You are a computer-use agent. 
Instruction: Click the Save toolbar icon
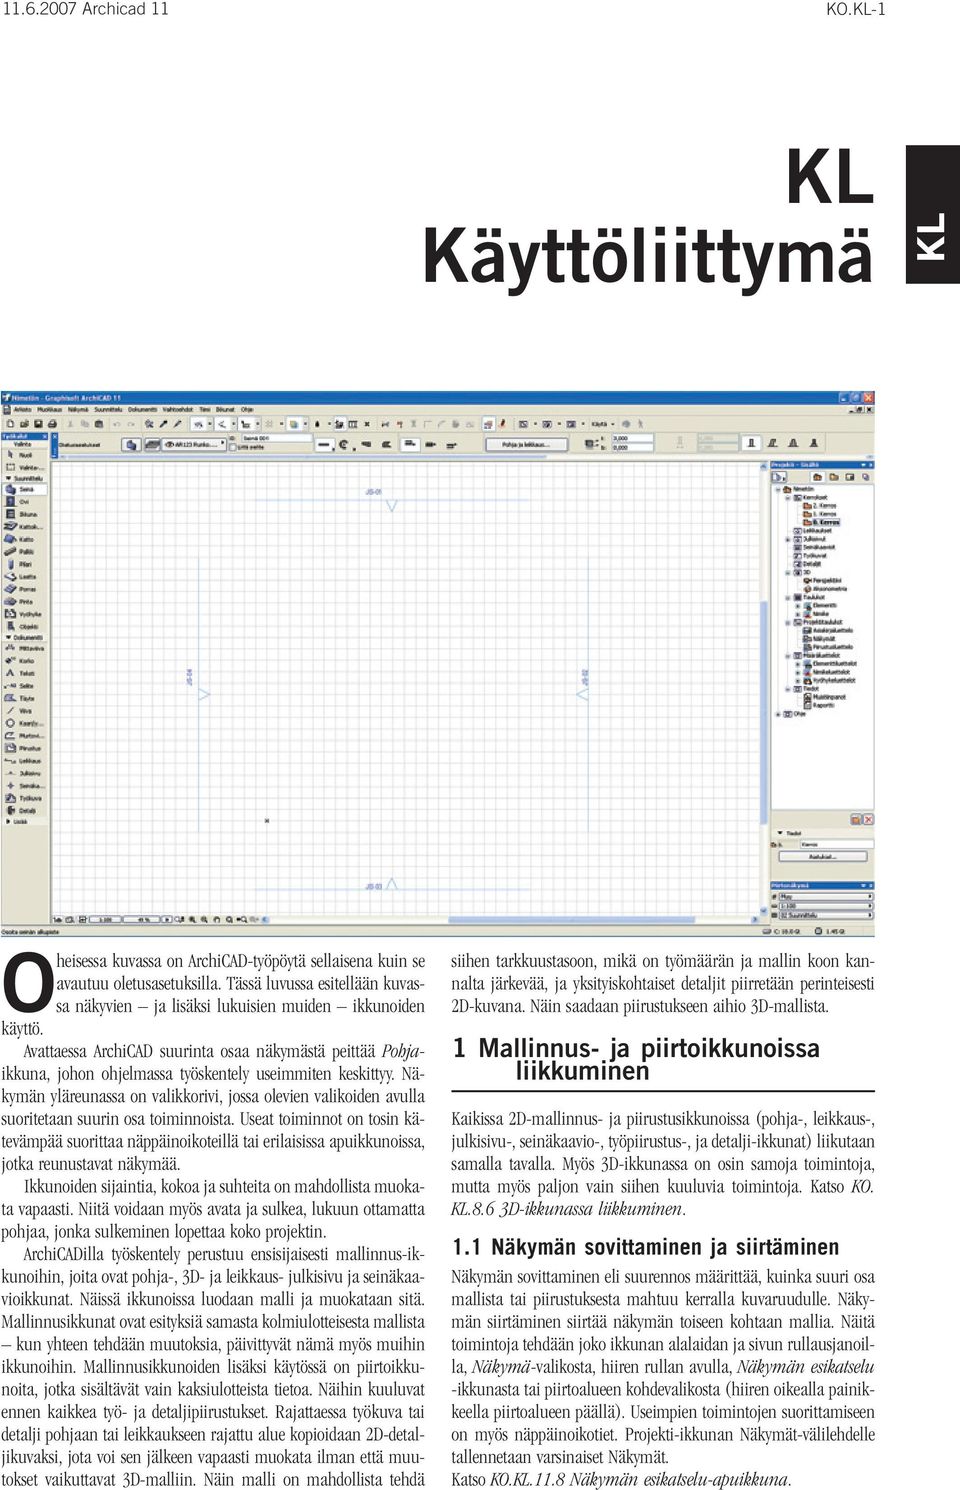(39, 424)
